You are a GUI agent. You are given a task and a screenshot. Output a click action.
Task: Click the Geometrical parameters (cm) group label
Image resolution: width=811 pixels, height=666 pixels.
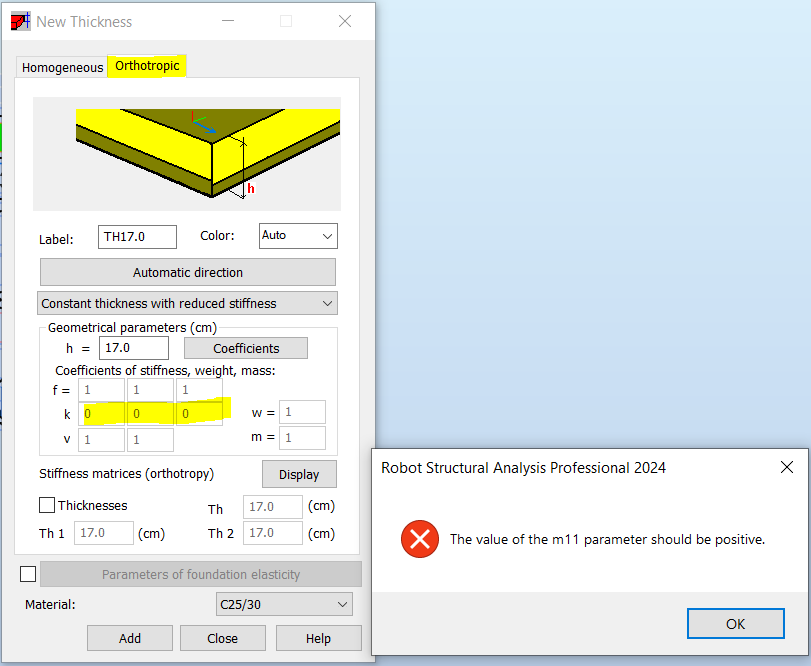(x=132, y=328)
